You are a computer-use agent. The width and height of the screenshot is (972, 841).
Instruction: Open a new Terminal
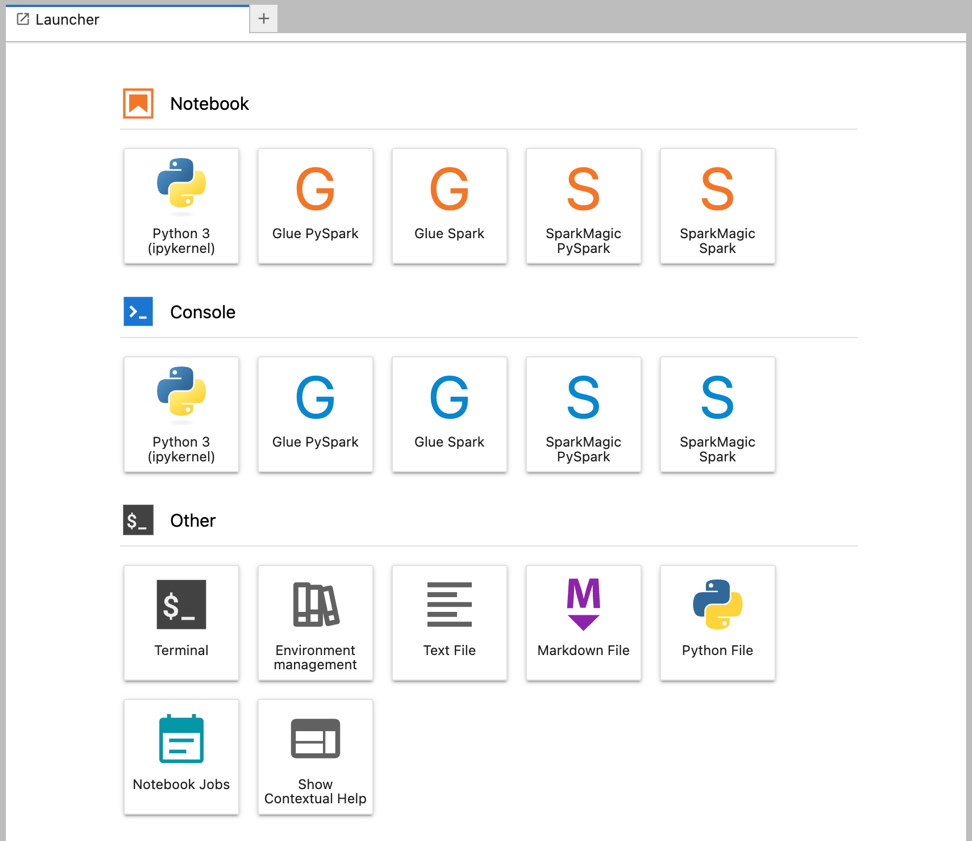click(181, 623)
